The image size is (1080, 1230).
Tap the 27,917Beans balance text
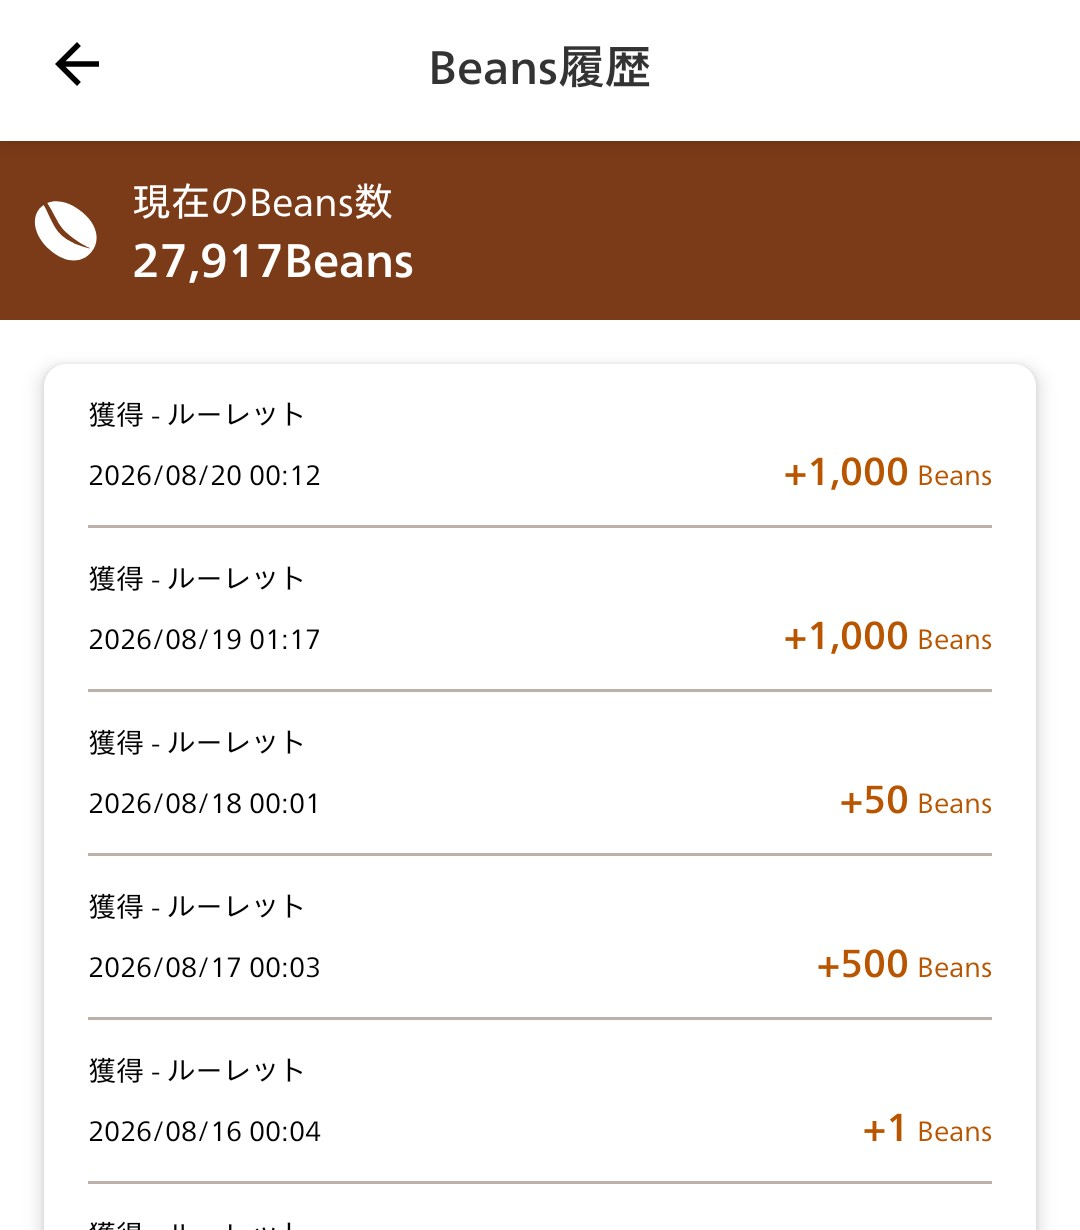pos(273,261)
